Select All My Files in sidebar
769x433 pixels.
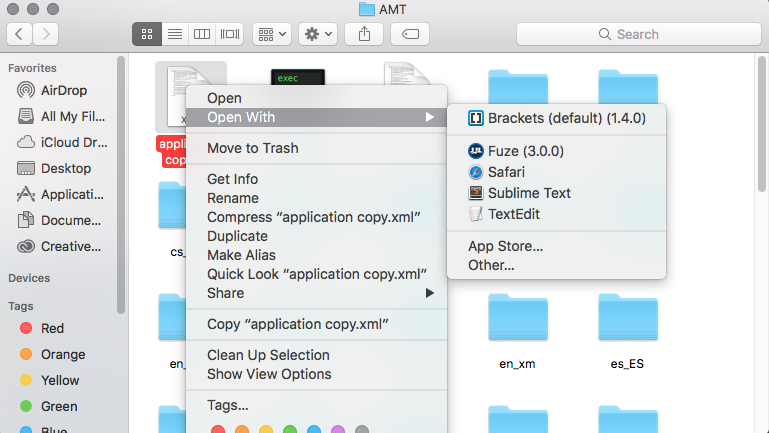pyautogui.click(x=61, y=116)
